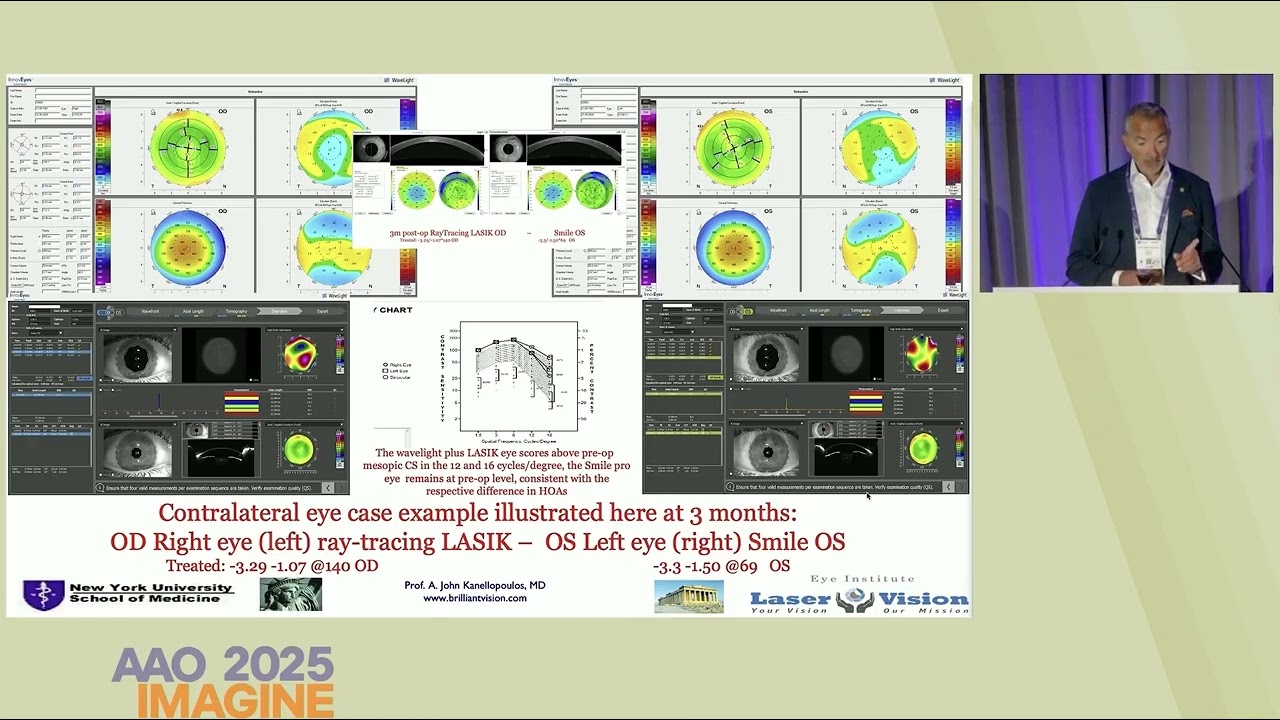
Task: Open Tomography tab in left exam panel
Action: coord(236,311)
